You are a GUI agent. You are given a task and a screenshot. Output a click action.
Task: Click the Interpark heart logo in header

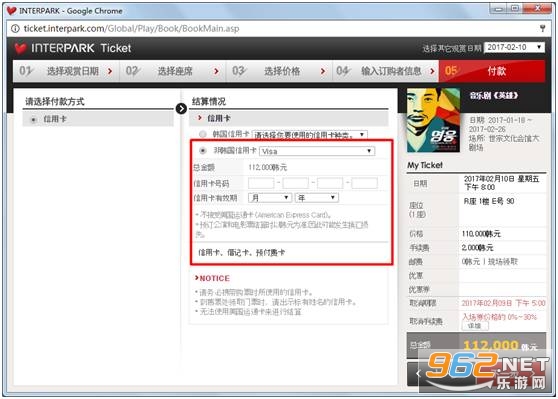[x=21, y=48]
